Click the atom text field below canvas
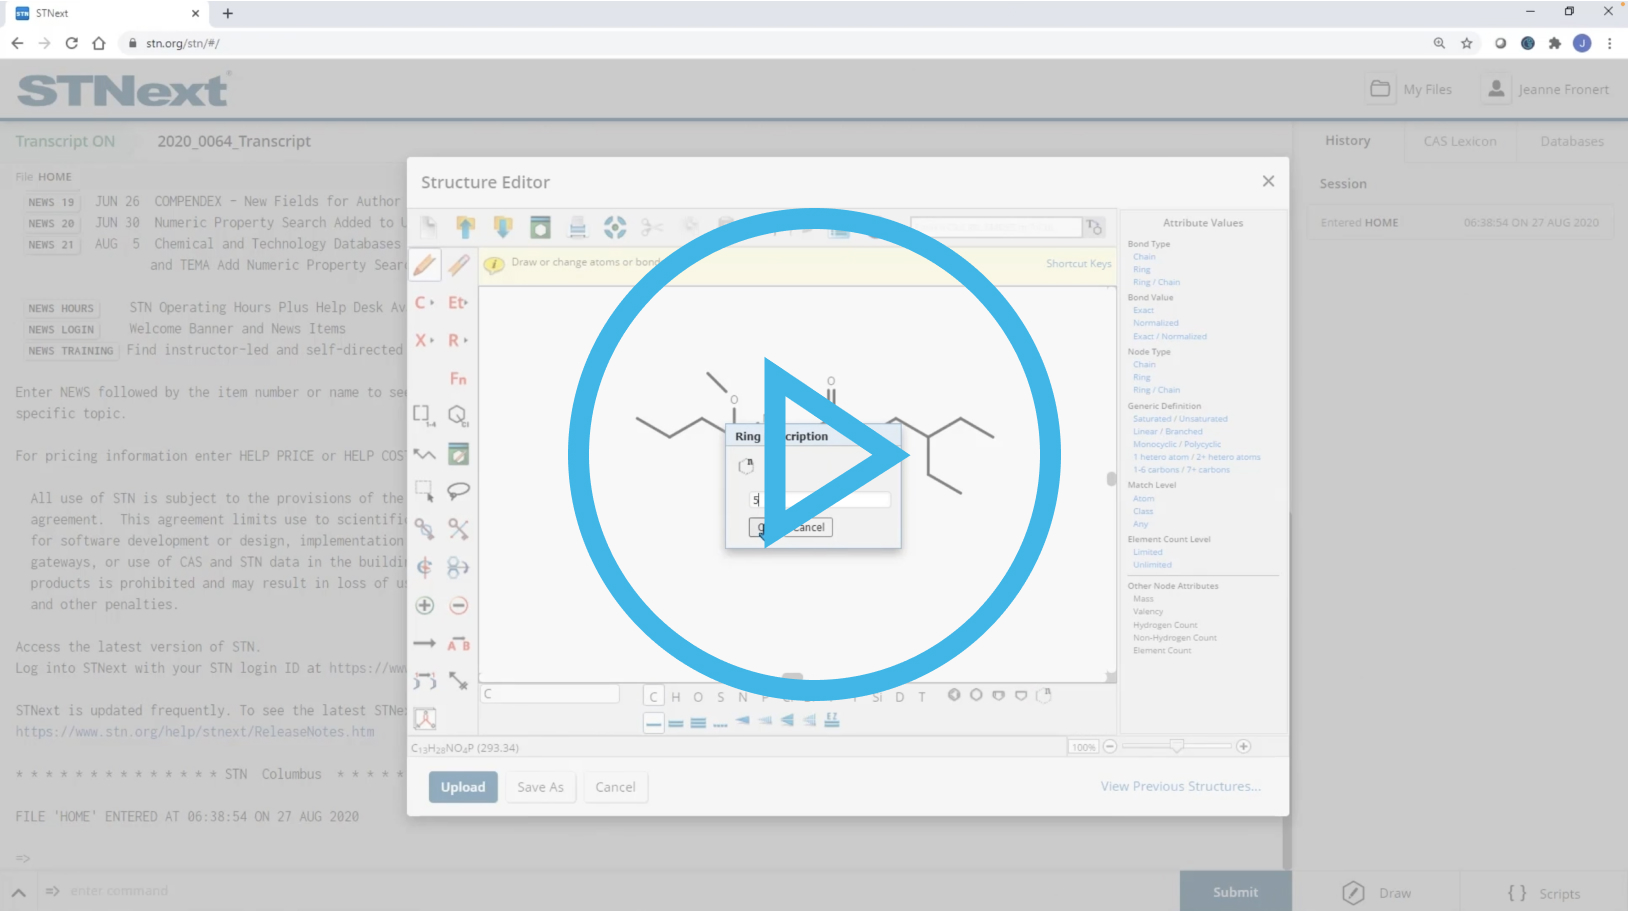 550,694
